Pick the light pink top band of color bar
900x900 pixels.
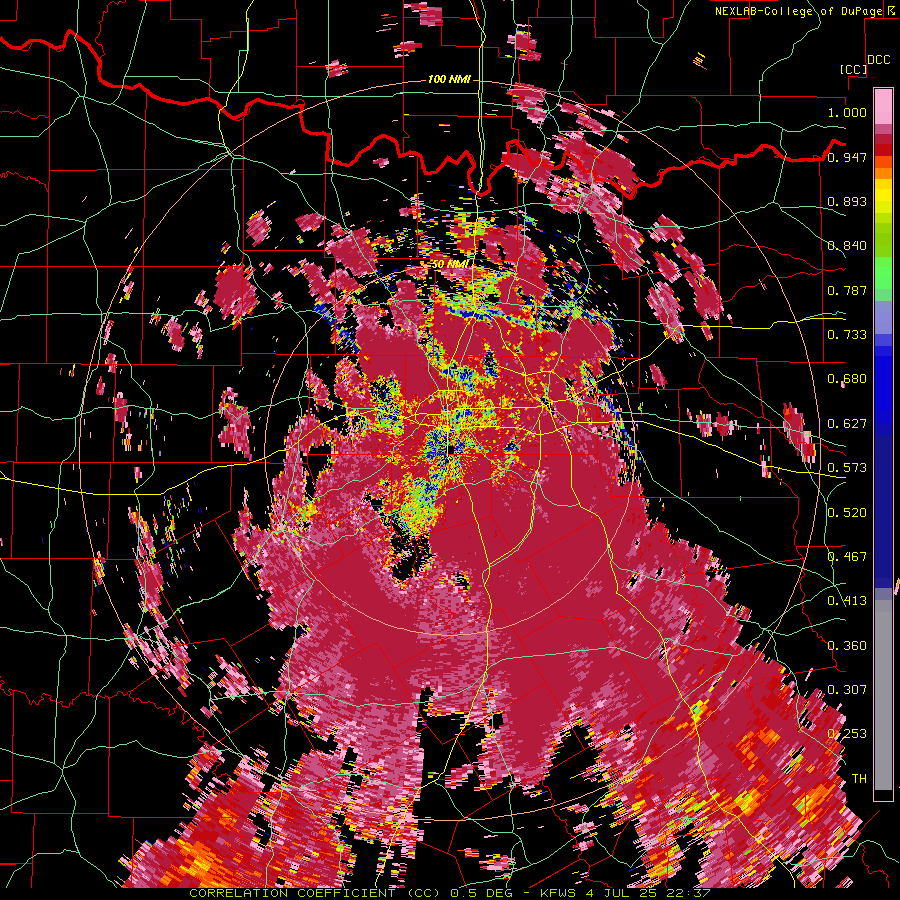(883, 107)
